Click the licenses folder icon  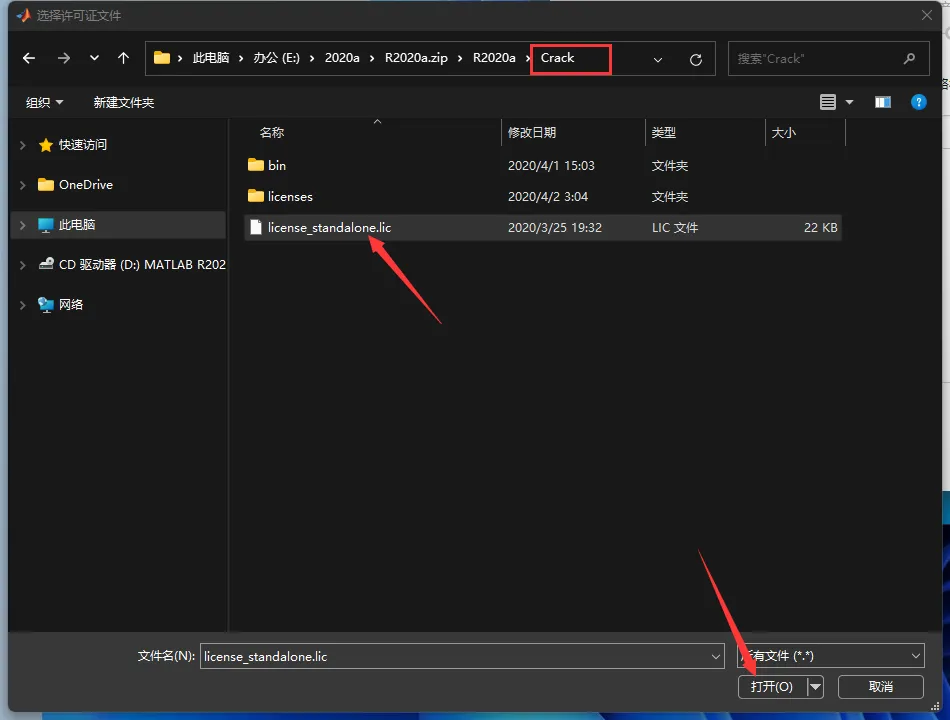pos(256,196)
